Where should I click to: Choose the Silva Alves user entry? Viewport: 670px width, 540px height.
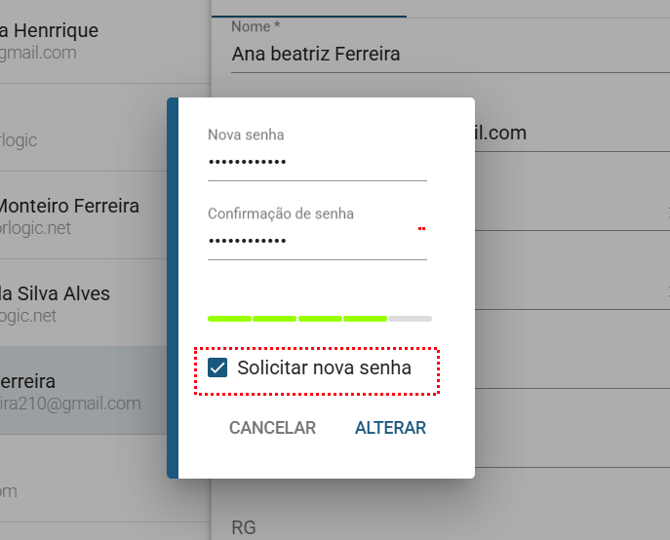pos(60,304)
